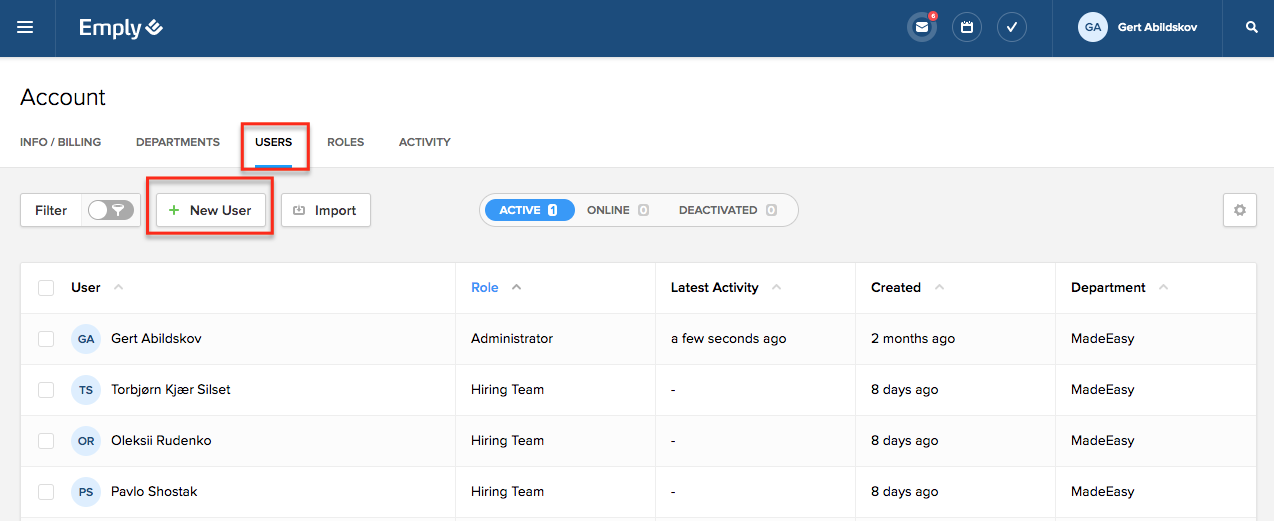The image size is (1274, 521).
Task: Open table settings gear icon
Action: point(1239,210)
